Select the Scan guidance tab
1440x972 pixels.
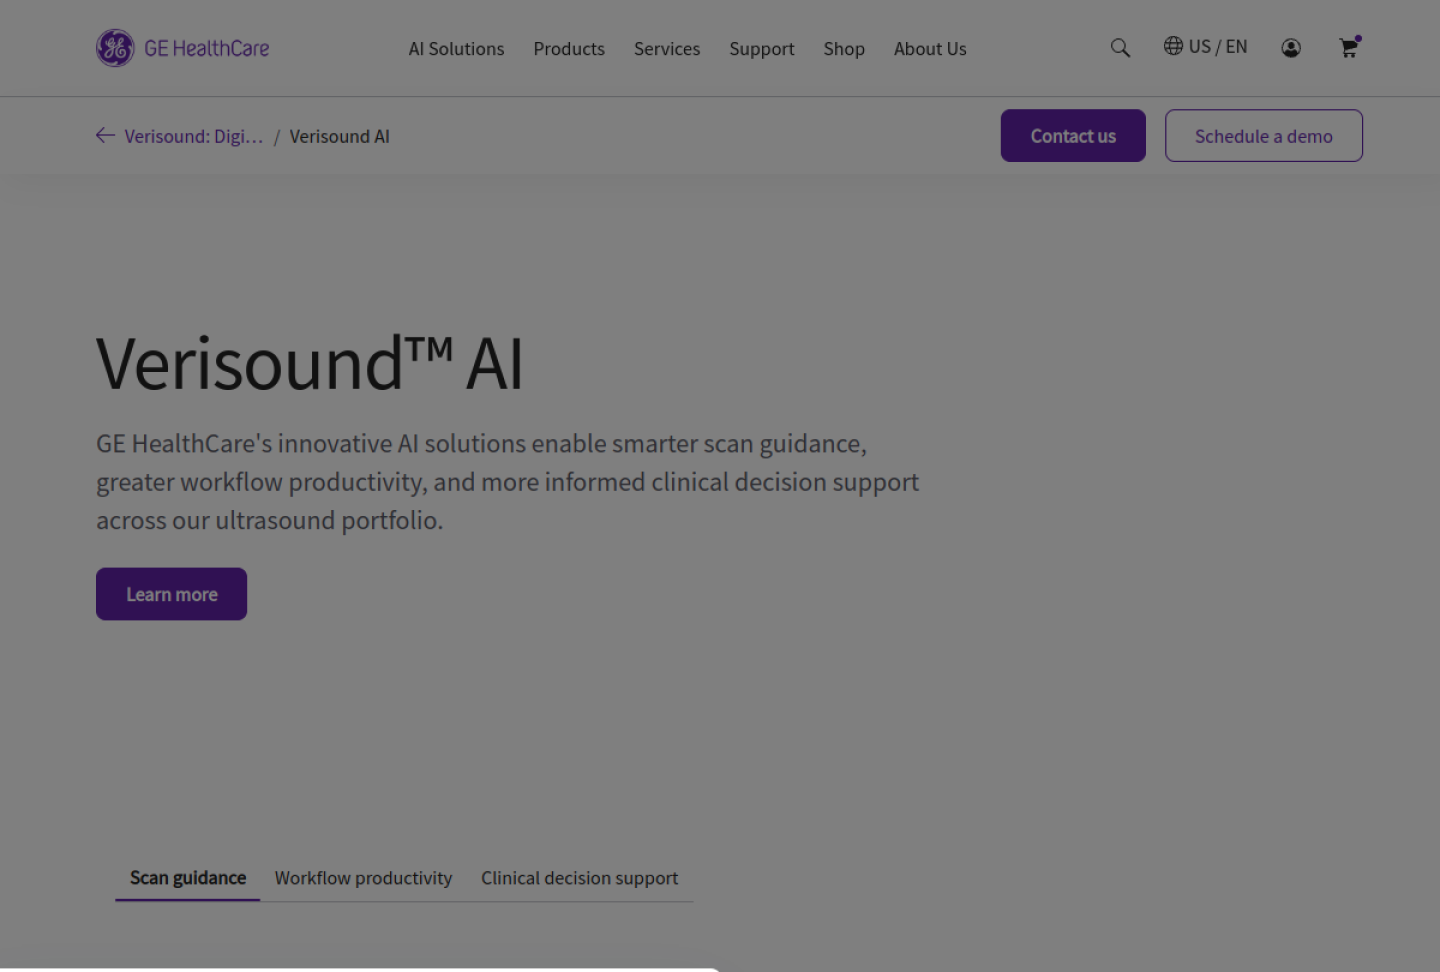[188, 878]
